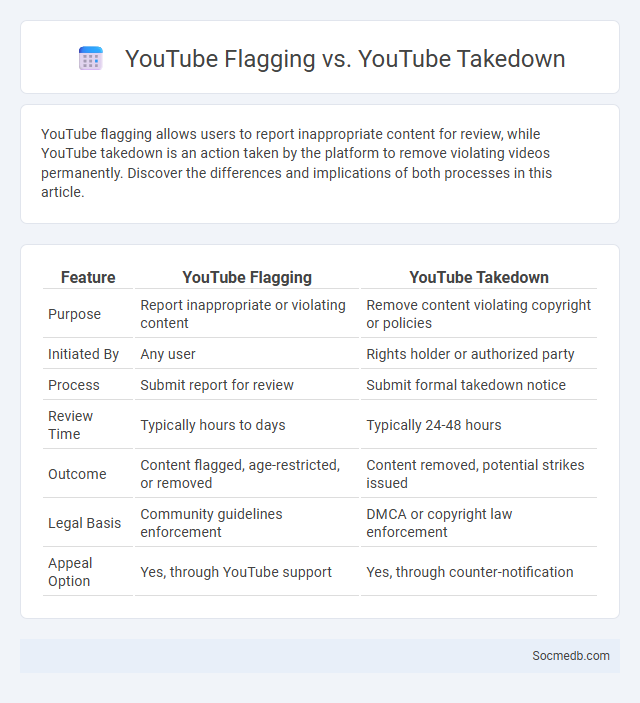Click the title 'YouTube Flagging vs. YouTube Takedown'
Viewport: 640px width, 703px height.
(345, 59)
